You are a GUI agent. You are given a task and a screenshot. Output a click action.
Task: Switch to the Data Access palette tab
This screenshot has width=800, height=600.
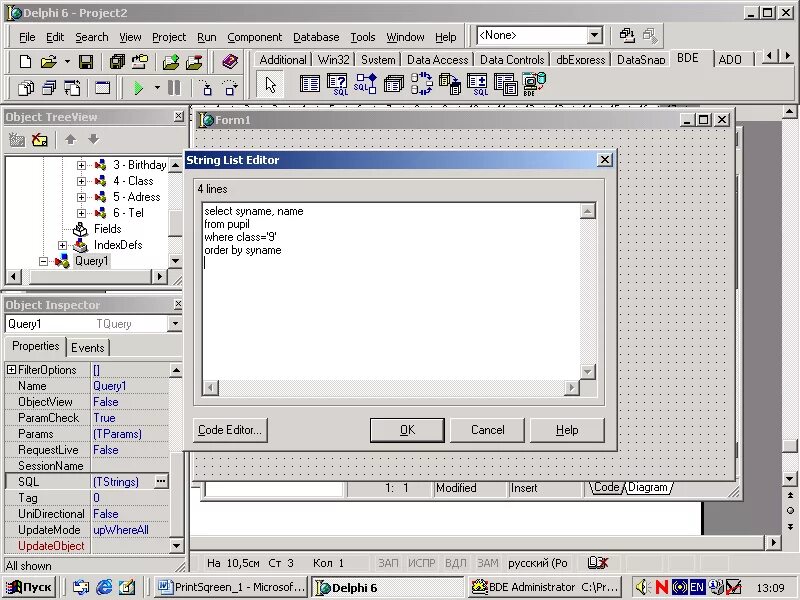pyautogui.click(x=437, y=60)
